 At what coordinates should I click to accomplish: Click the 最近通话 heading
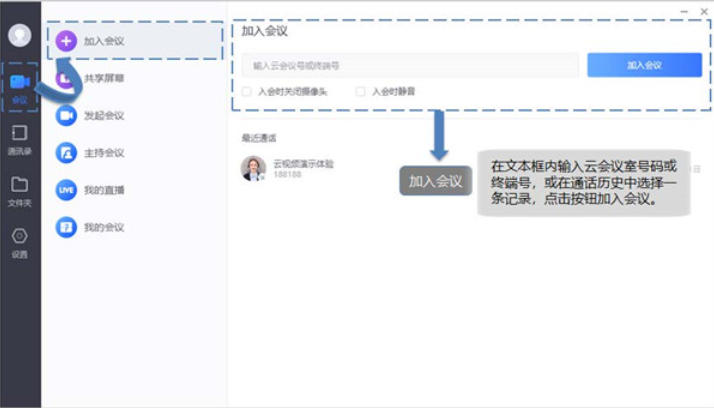[259, 138]
